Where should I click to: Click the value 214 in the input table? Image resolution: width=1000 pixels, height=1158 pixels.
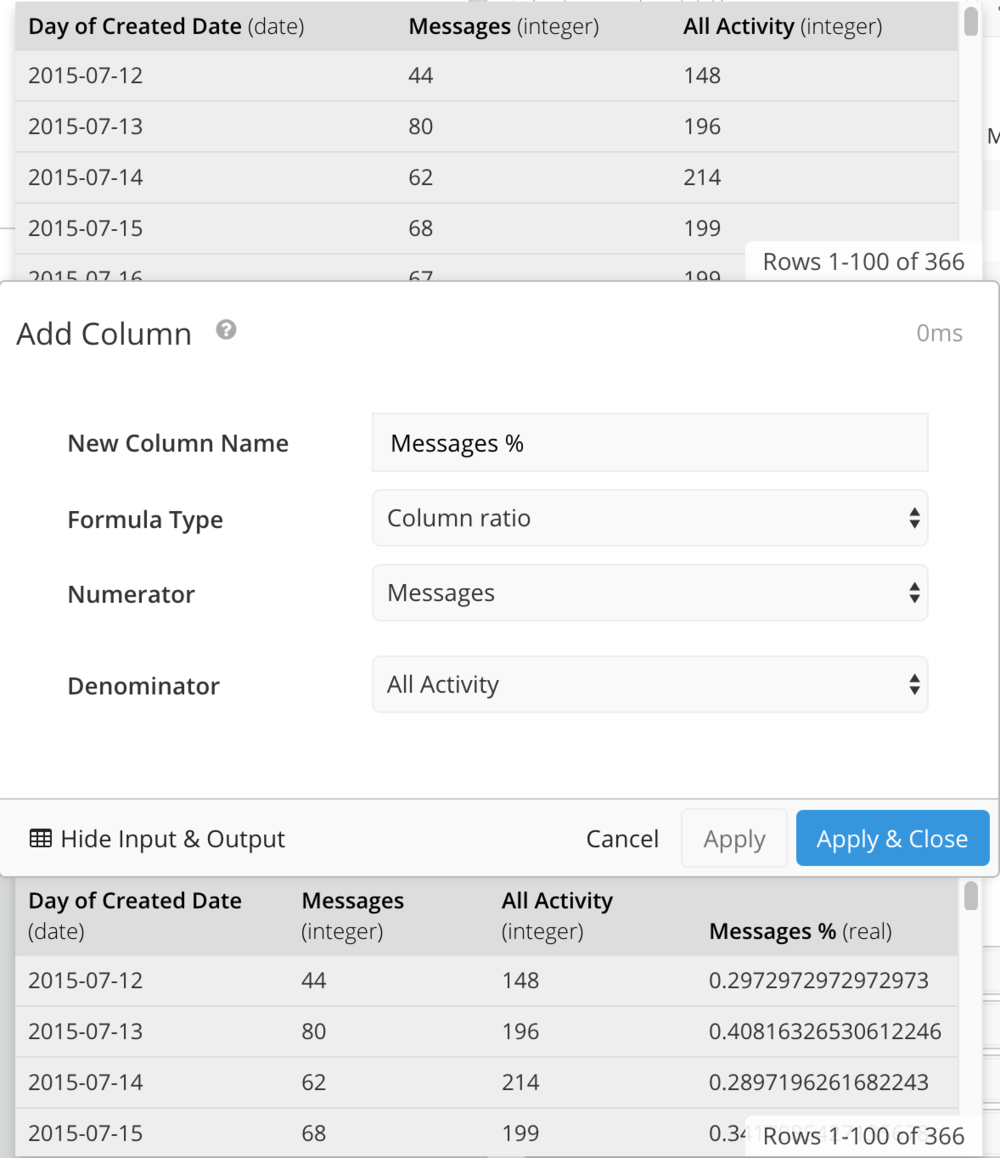coord(702,177)
